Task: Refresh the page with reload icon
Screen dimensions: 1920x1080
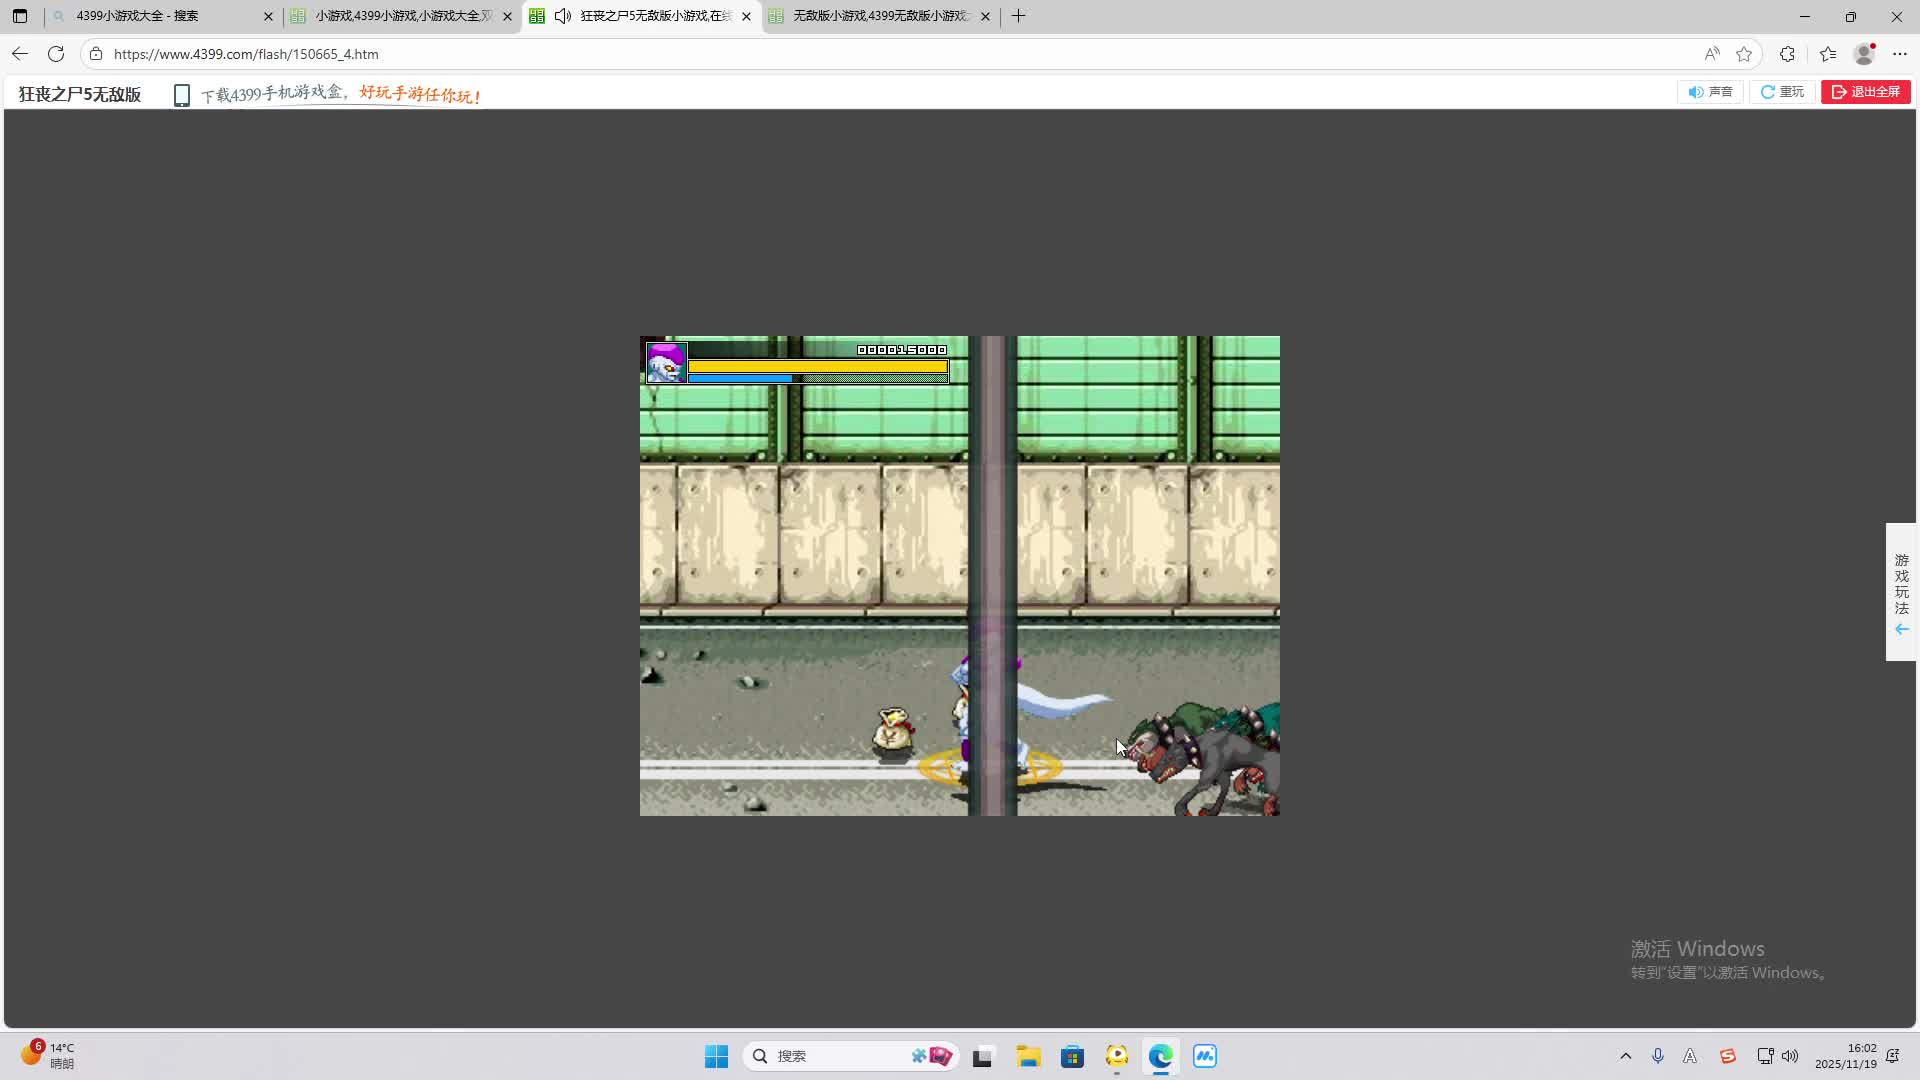Action: (56, 54)
